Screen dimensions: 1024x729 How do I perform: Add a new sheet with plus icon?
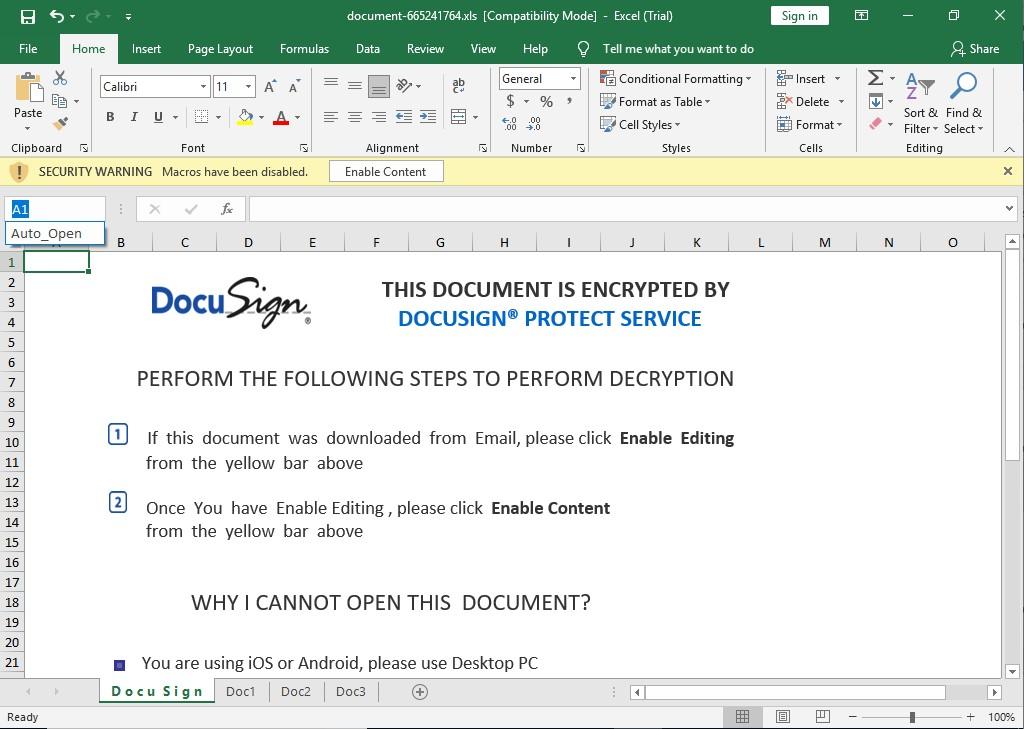click(x=420, y=691)
